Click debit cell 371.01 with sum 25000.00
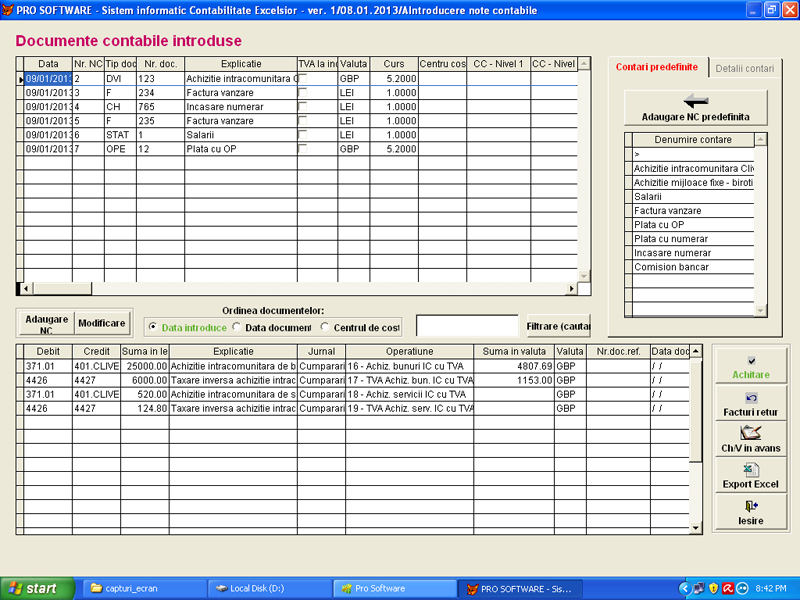 point(48,366)
